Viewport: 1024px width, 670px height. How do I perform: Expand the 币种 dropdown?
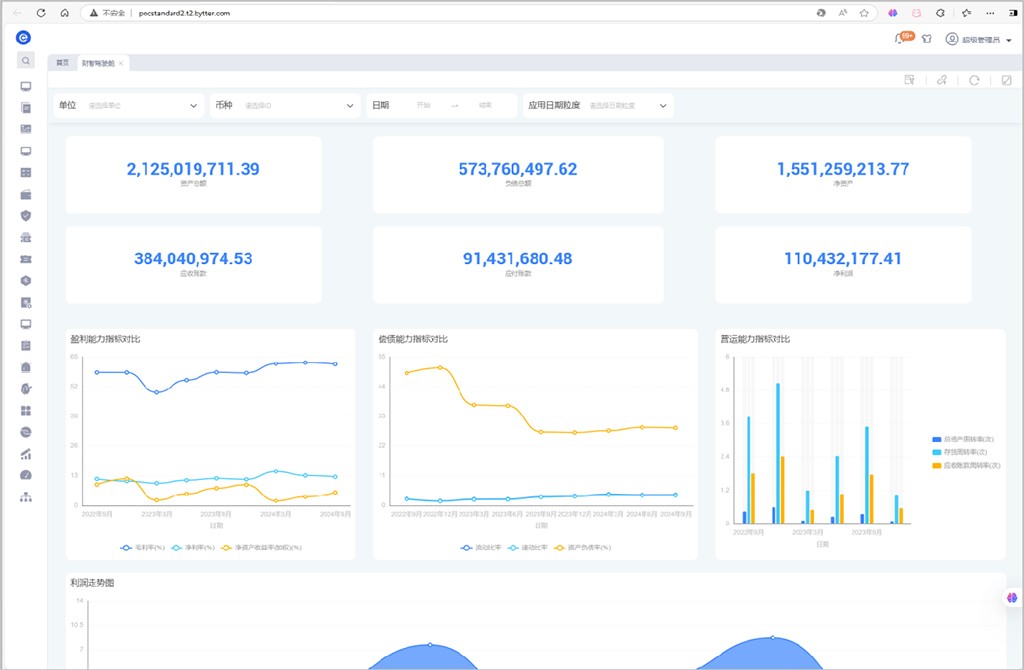click(x=285, y=105)
